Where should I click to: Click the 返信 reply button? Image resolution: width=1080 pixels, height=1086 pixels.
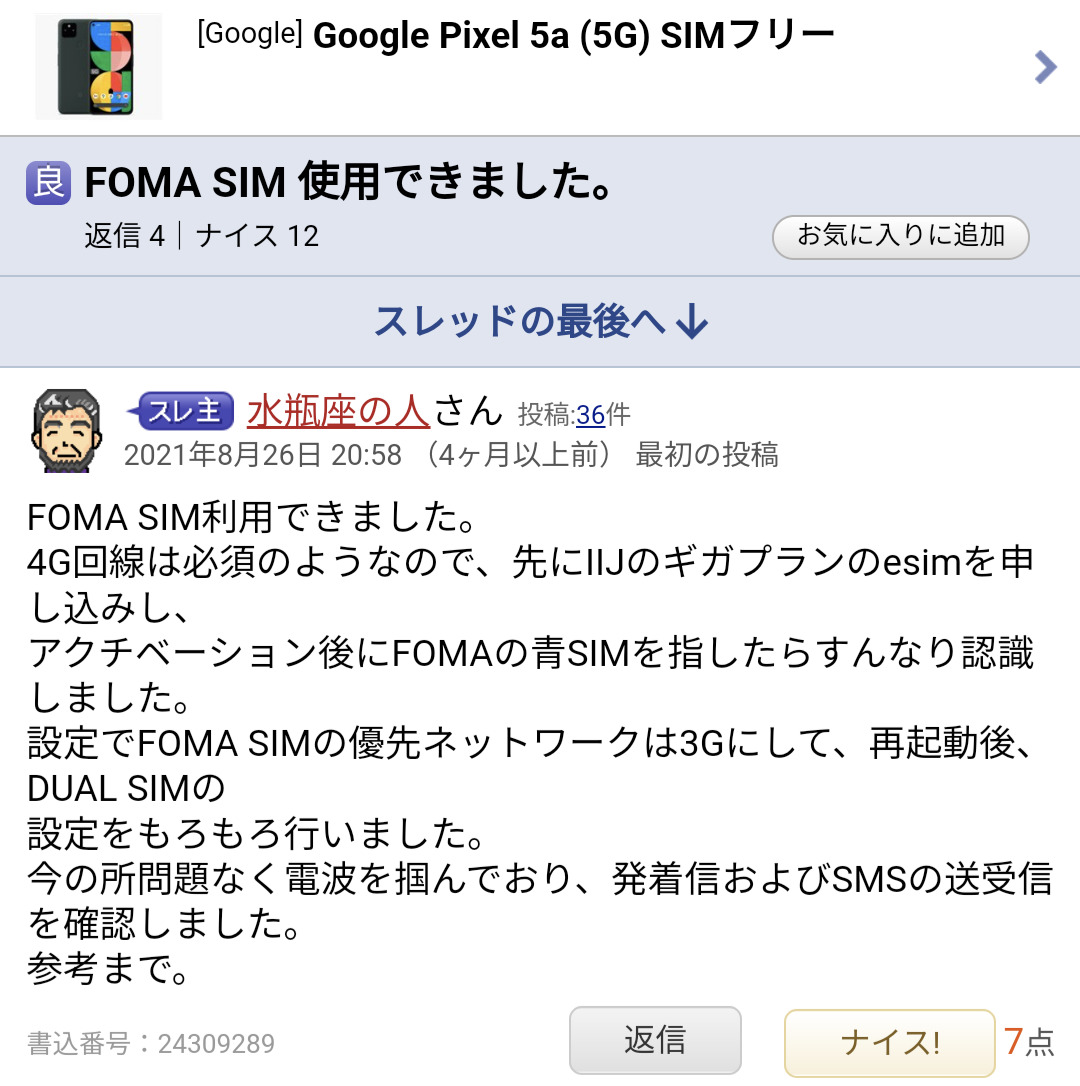[x=655, y=1040]
